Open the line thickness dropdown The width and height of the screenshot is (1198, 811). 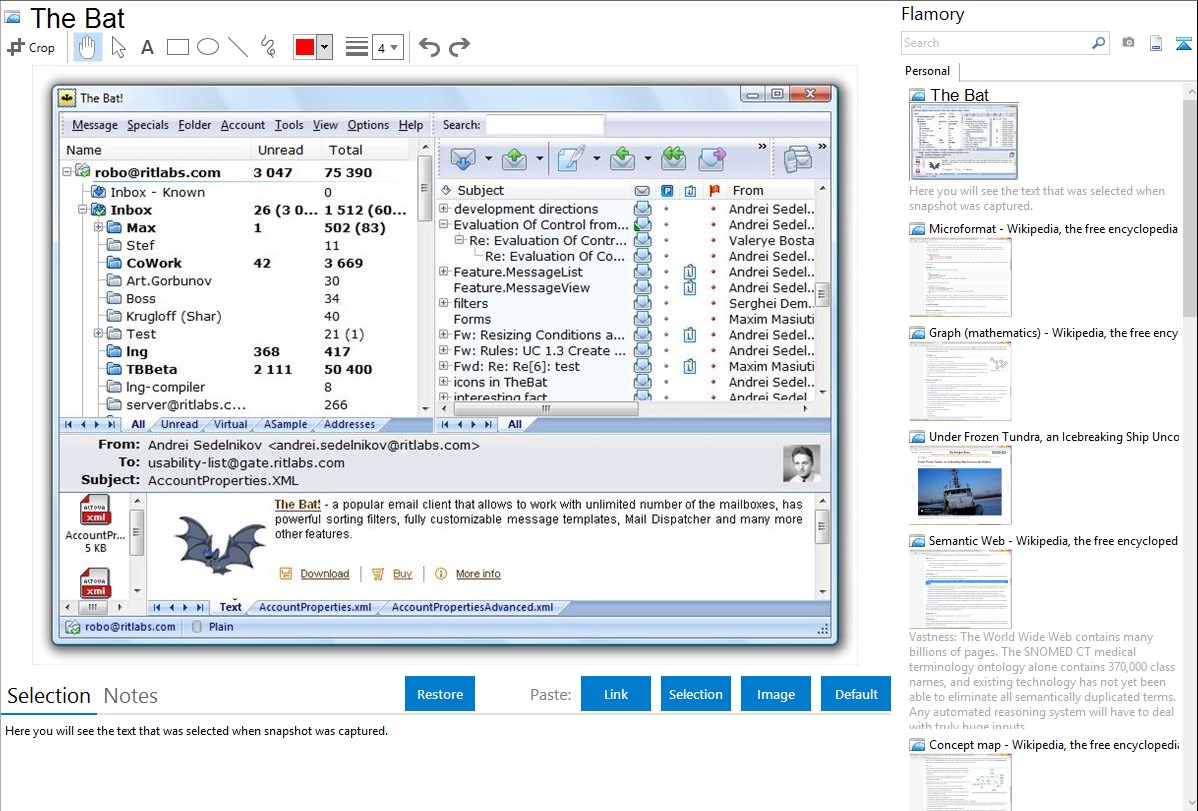(387, 47)
